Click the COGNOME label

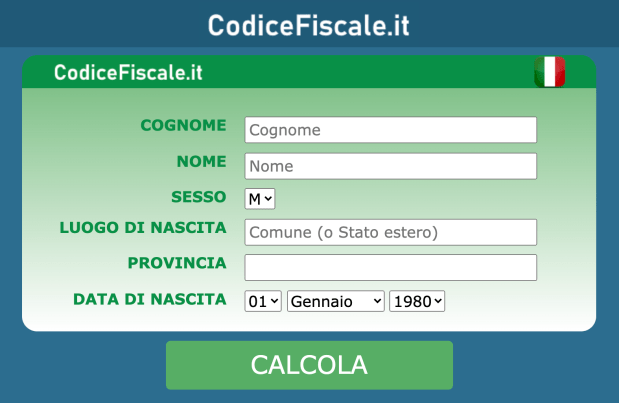click(184, 126)
